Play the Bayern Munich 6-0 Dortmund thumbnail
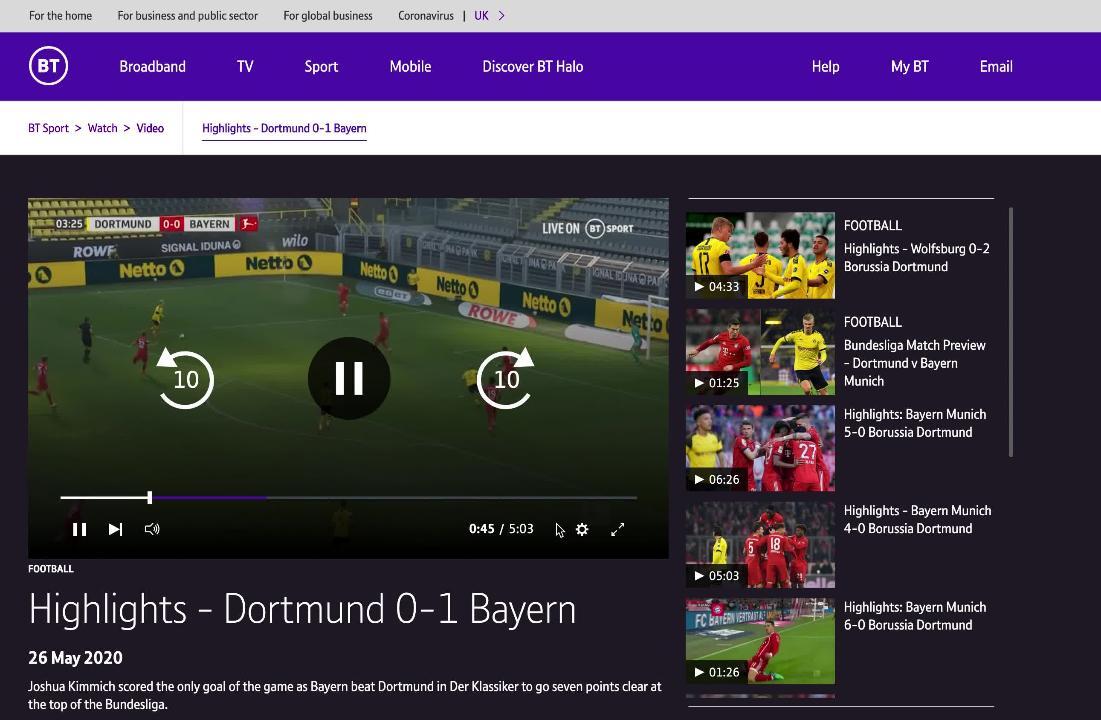Image resolution: width=1101 pixels, height=720 pixels. 760,641
